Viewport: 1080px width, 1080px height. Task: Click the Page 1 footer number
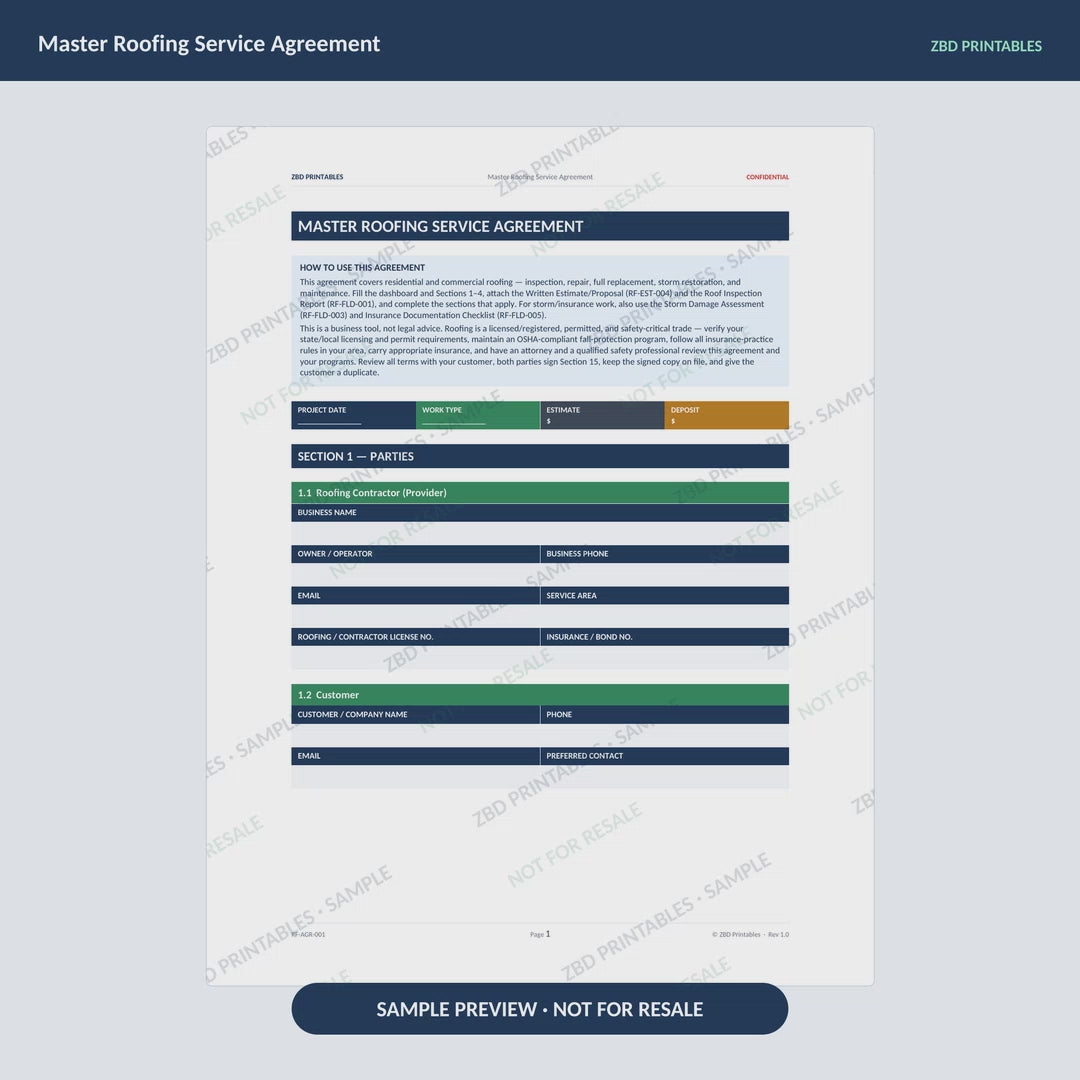click(540, 934)
